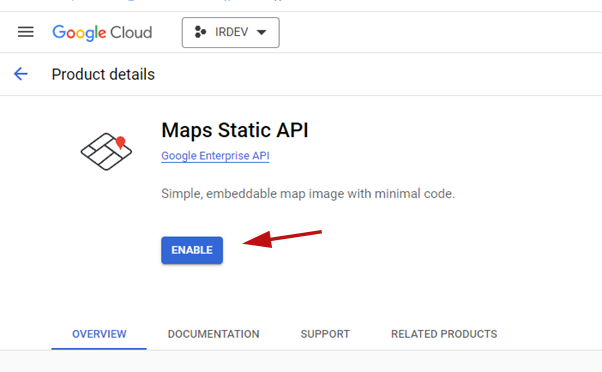Switch to the Documentation tab
Viewport: 602px width, 372px height.
click(213, 334)
